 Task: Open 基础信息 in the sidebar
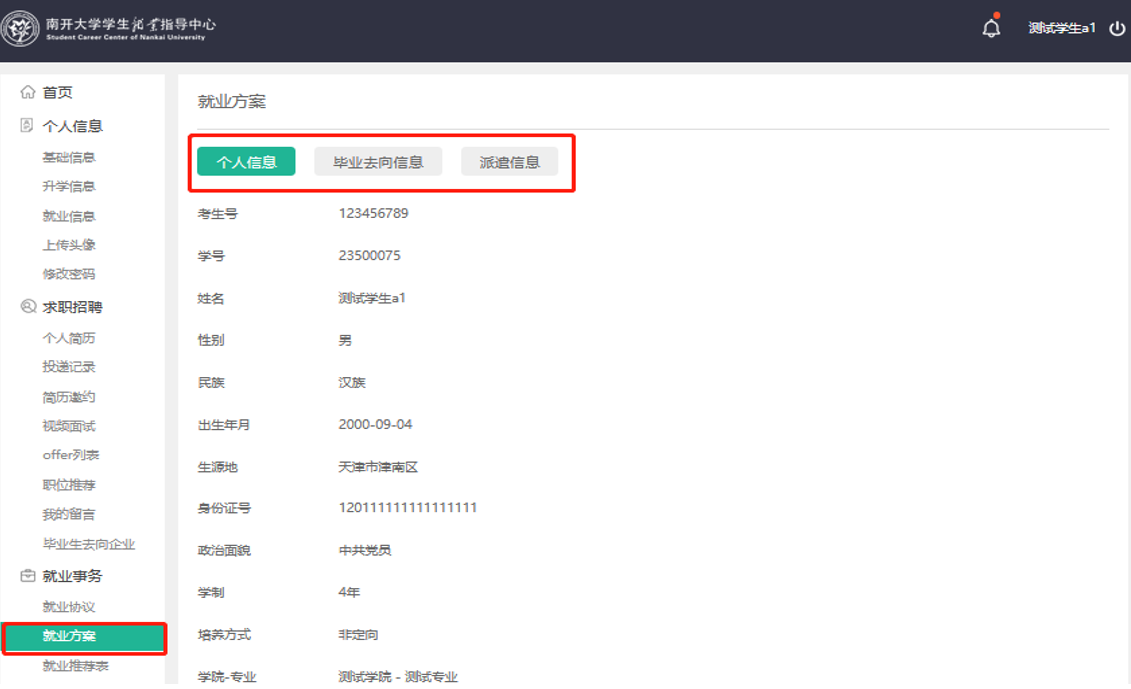point(69,157)
